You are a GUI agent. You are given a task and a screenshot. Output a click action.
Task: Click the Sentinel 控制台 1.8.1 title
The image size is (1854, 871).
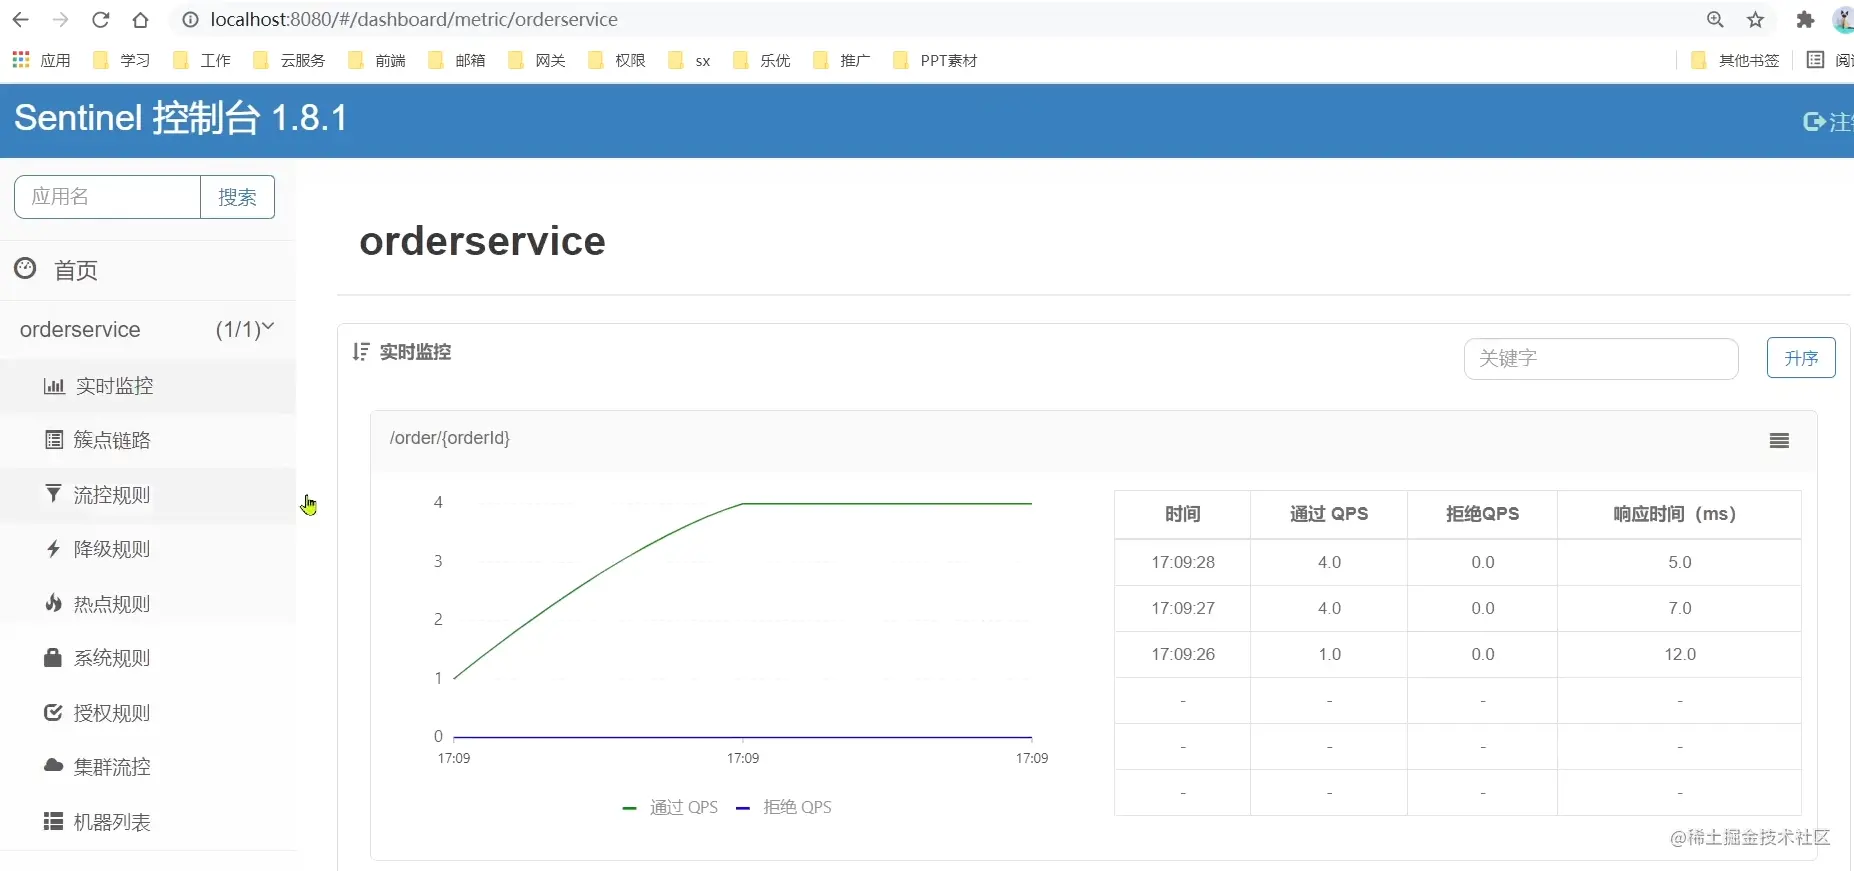181,118
